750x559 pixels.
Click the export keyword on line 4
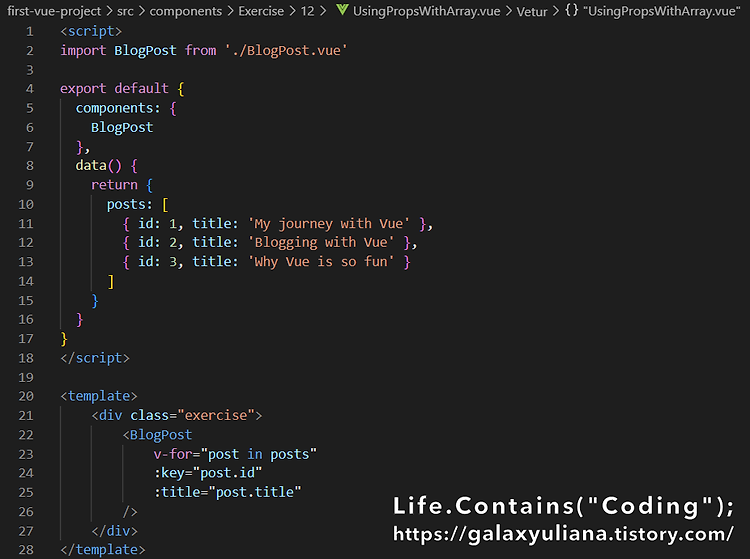[83, 89]
